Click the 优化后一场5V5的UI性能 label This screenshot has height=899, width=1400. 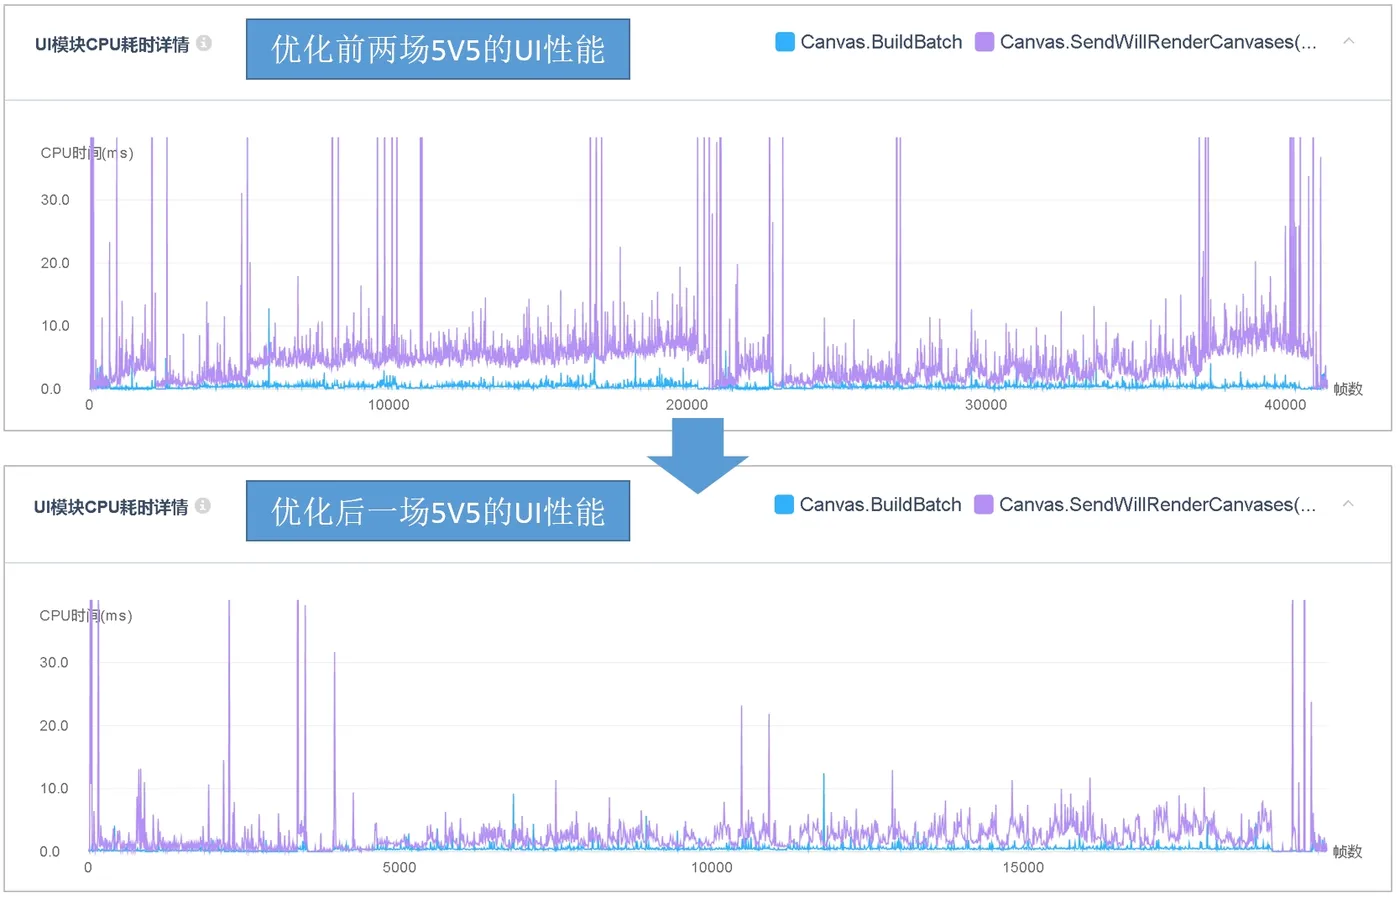tap(438, 511)
